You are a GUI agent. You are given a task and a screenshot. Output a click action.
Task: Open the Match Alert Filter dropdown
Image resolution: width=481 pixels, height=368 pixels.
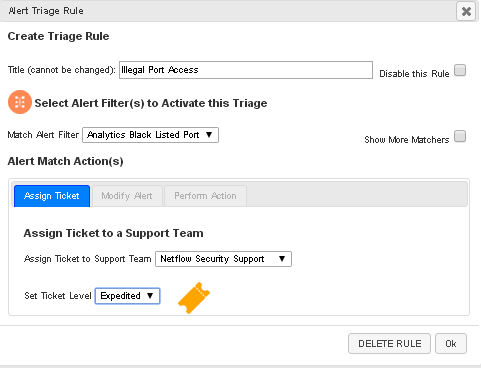click(150, 135)
